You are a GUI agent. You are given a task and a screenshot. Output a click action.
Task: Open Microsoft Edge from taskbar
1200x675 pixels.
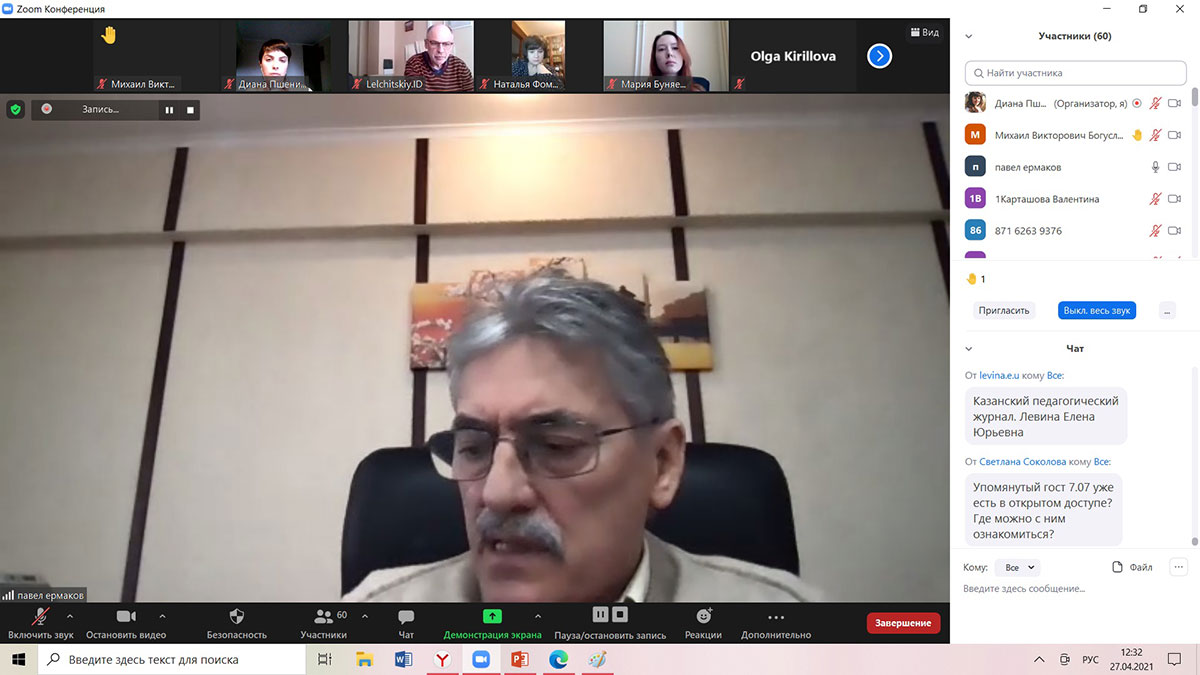(559, 659)
